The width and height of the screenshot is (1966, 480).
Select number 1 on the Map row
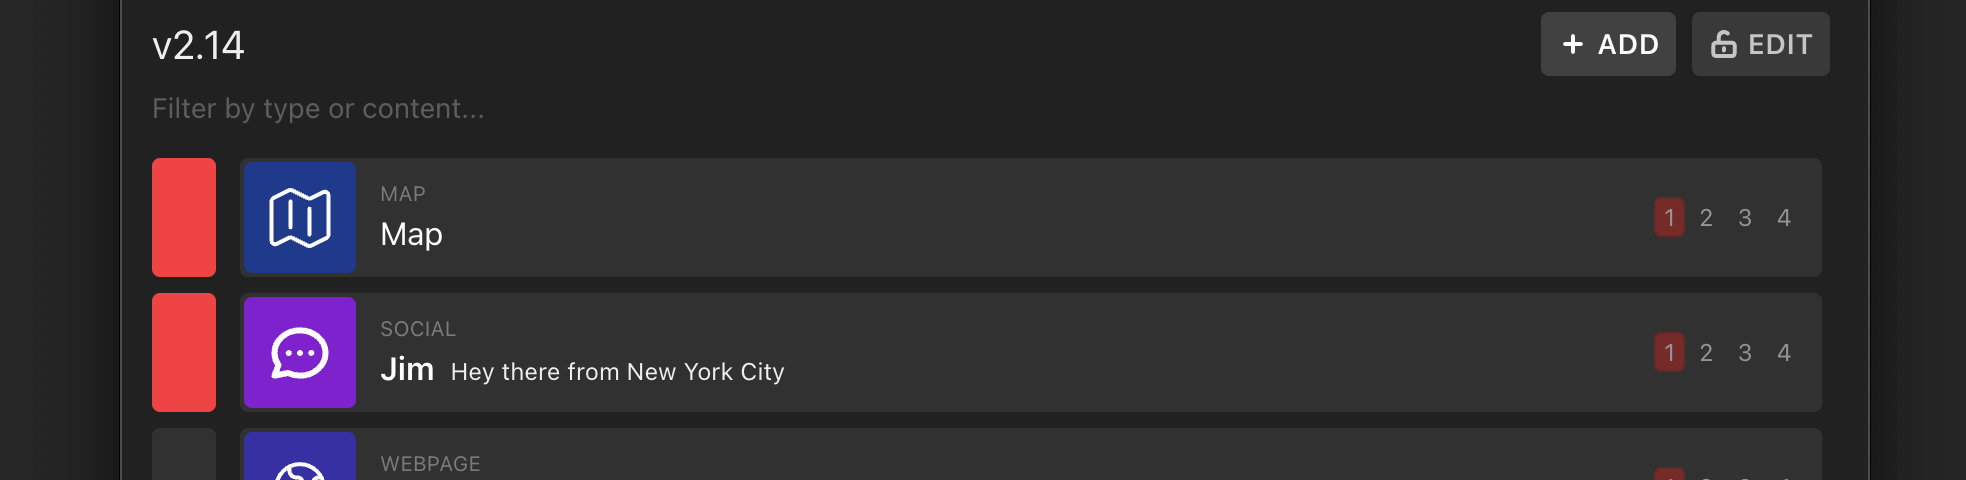coord(1669,218)
